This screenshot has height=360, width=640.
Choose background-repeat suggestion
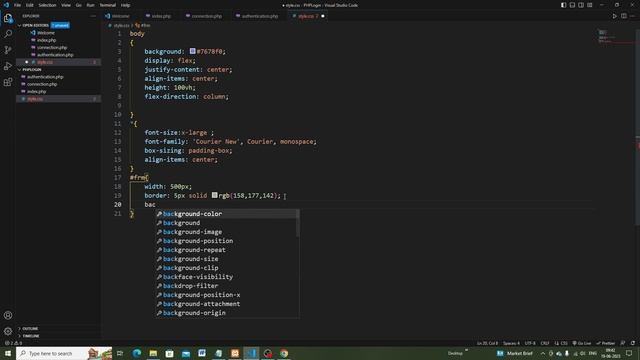(x=227, y=250)
